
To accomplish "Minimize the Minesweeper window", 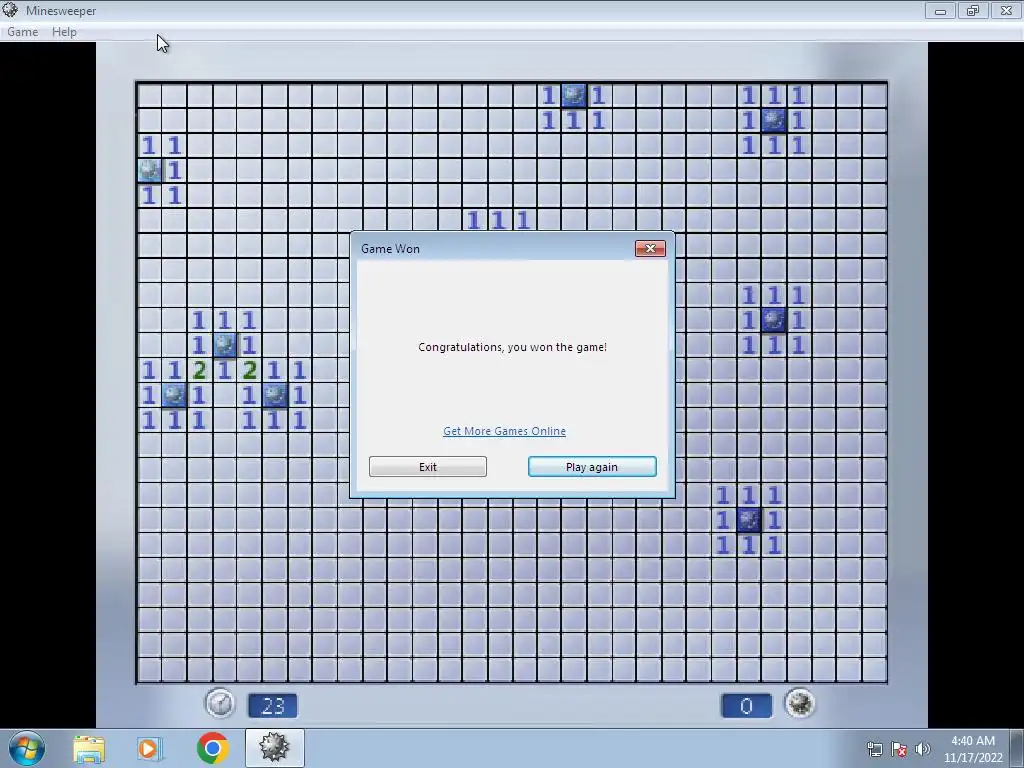I will [x=940, y=10].
